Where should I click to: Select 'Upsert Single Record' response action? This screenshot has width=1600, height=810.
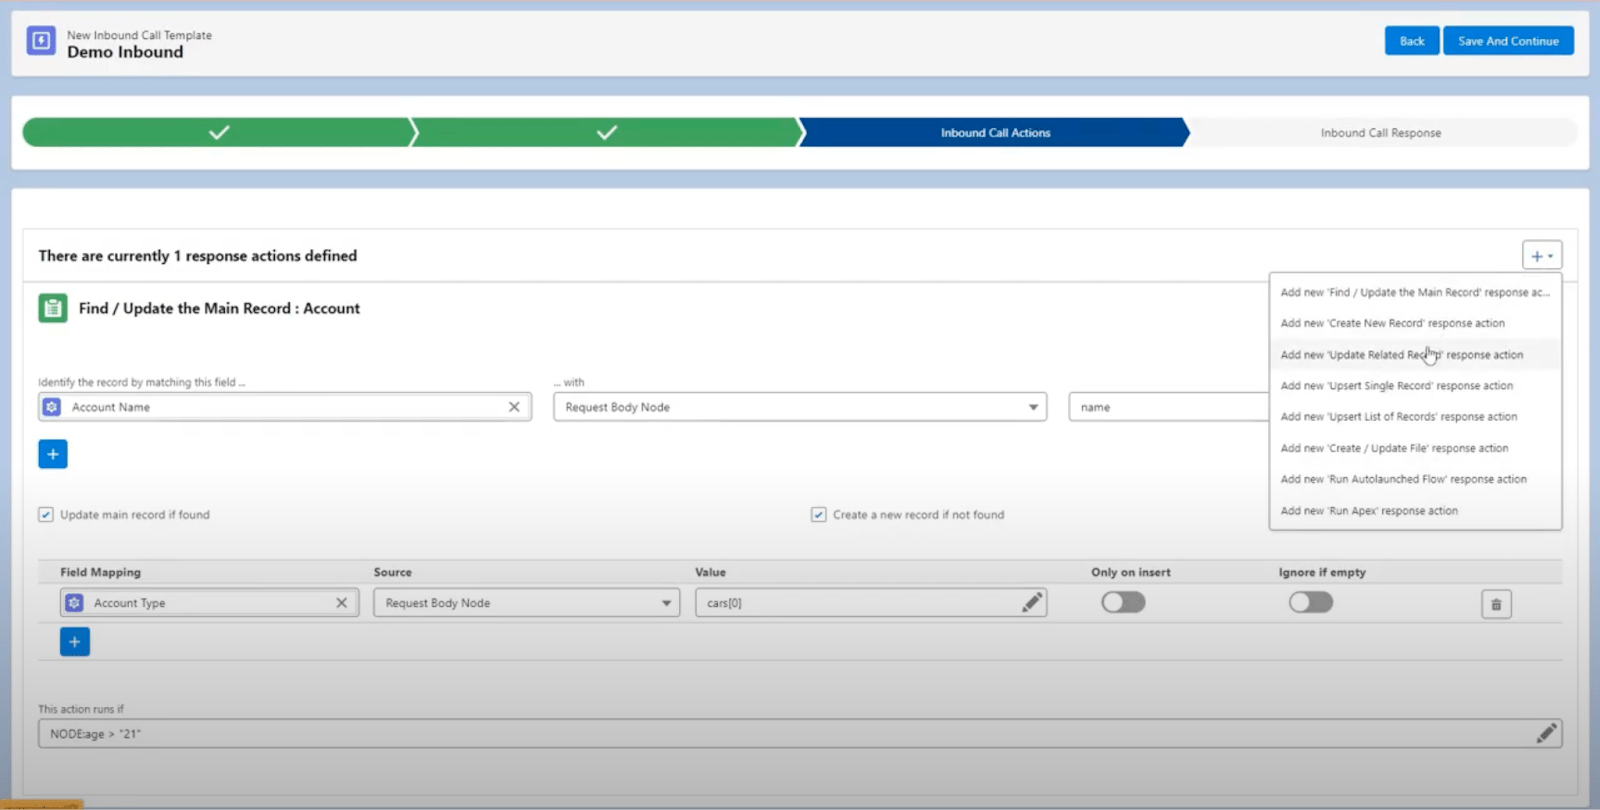pyautogui.click(x=1415, y=386)
